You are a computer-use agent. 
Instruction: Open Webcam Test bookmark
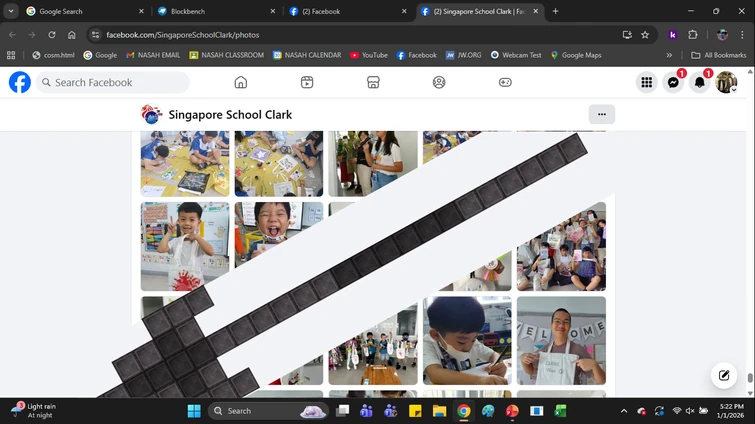516,55
